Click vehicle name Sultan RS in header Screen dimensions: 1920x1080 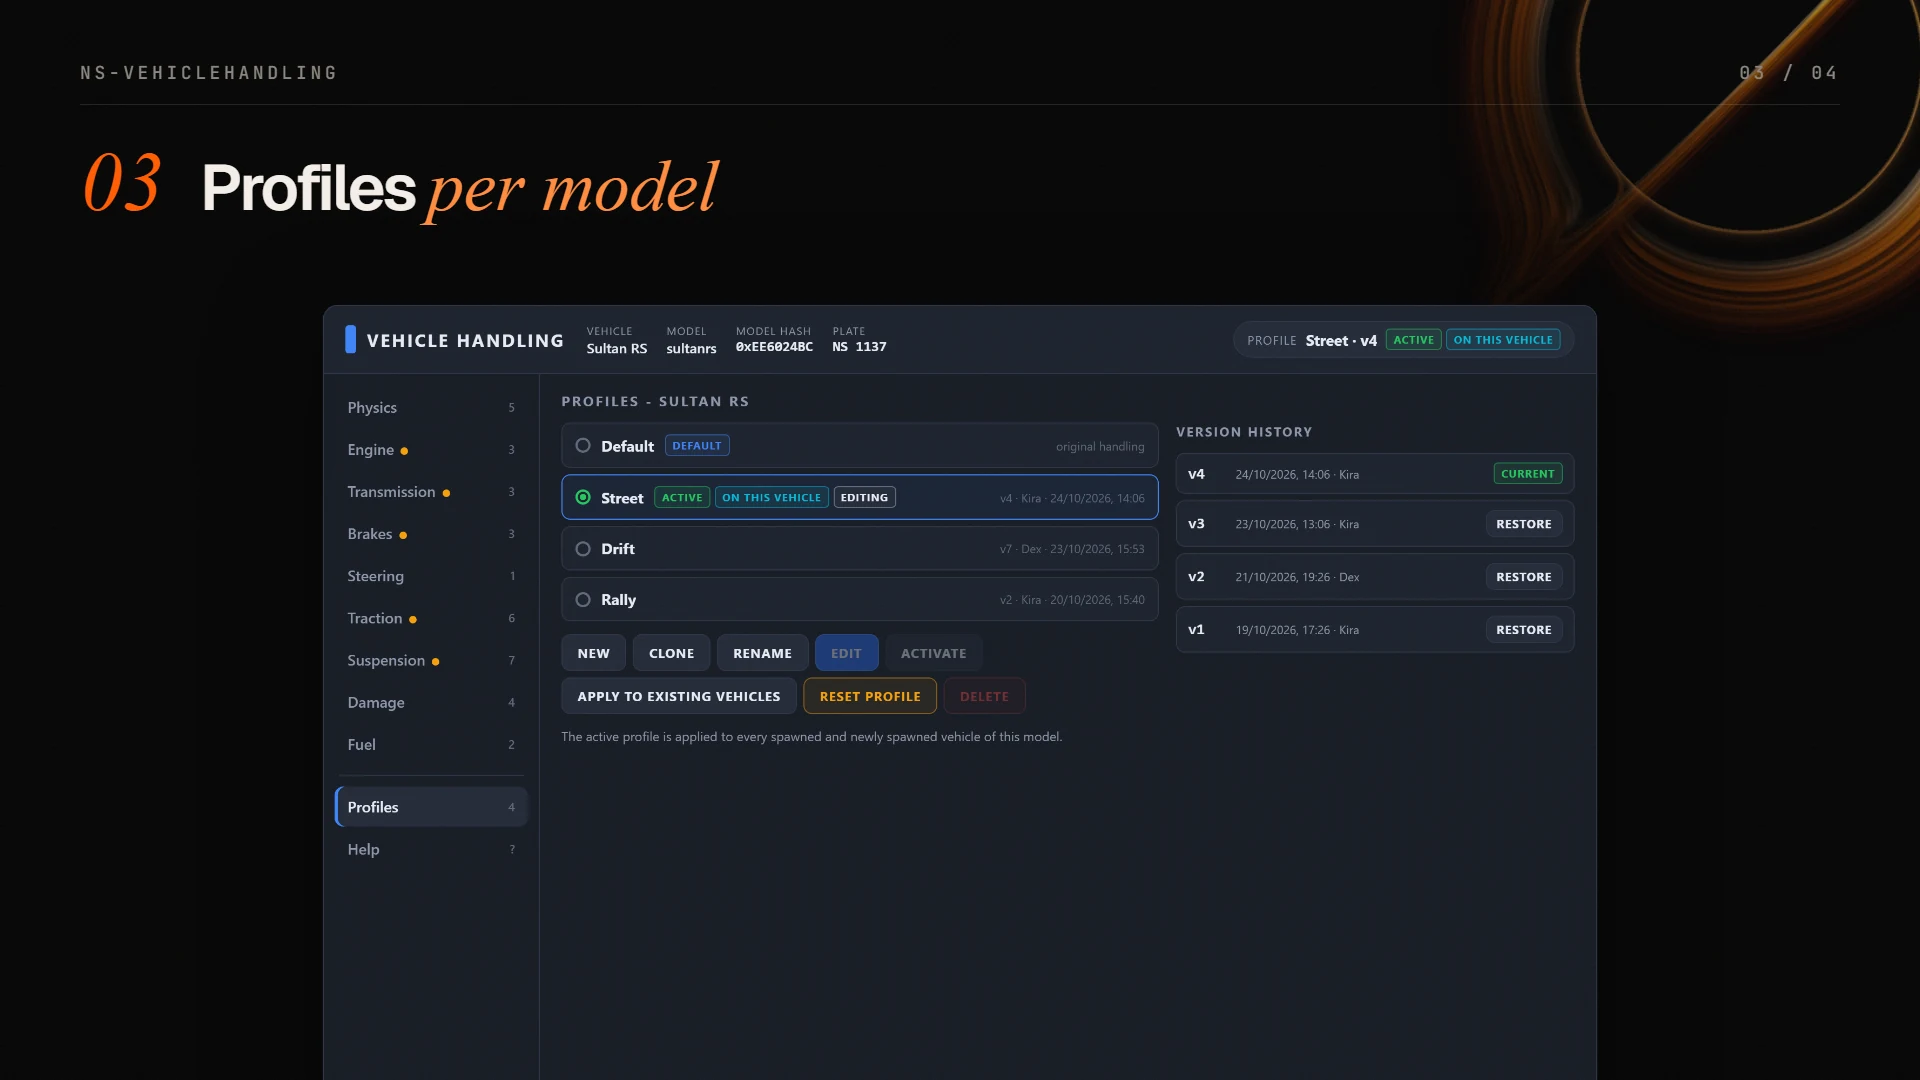pyautogui.click(x=616, y=348)
